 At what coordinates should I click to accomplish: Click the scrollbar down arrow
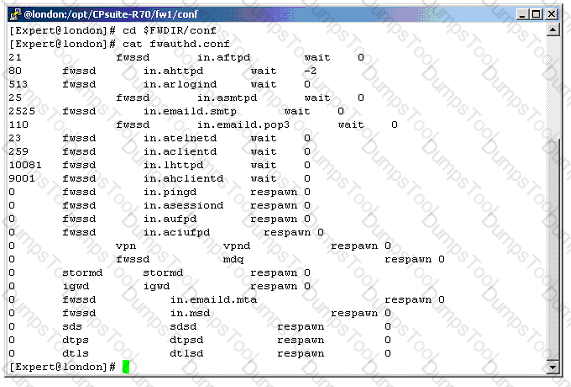click(553, 366)
